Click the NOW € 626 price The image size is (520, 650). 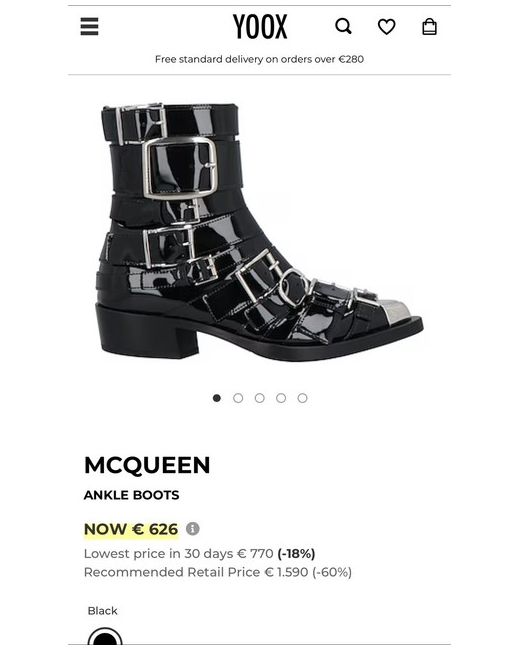(x=131, y=529)
